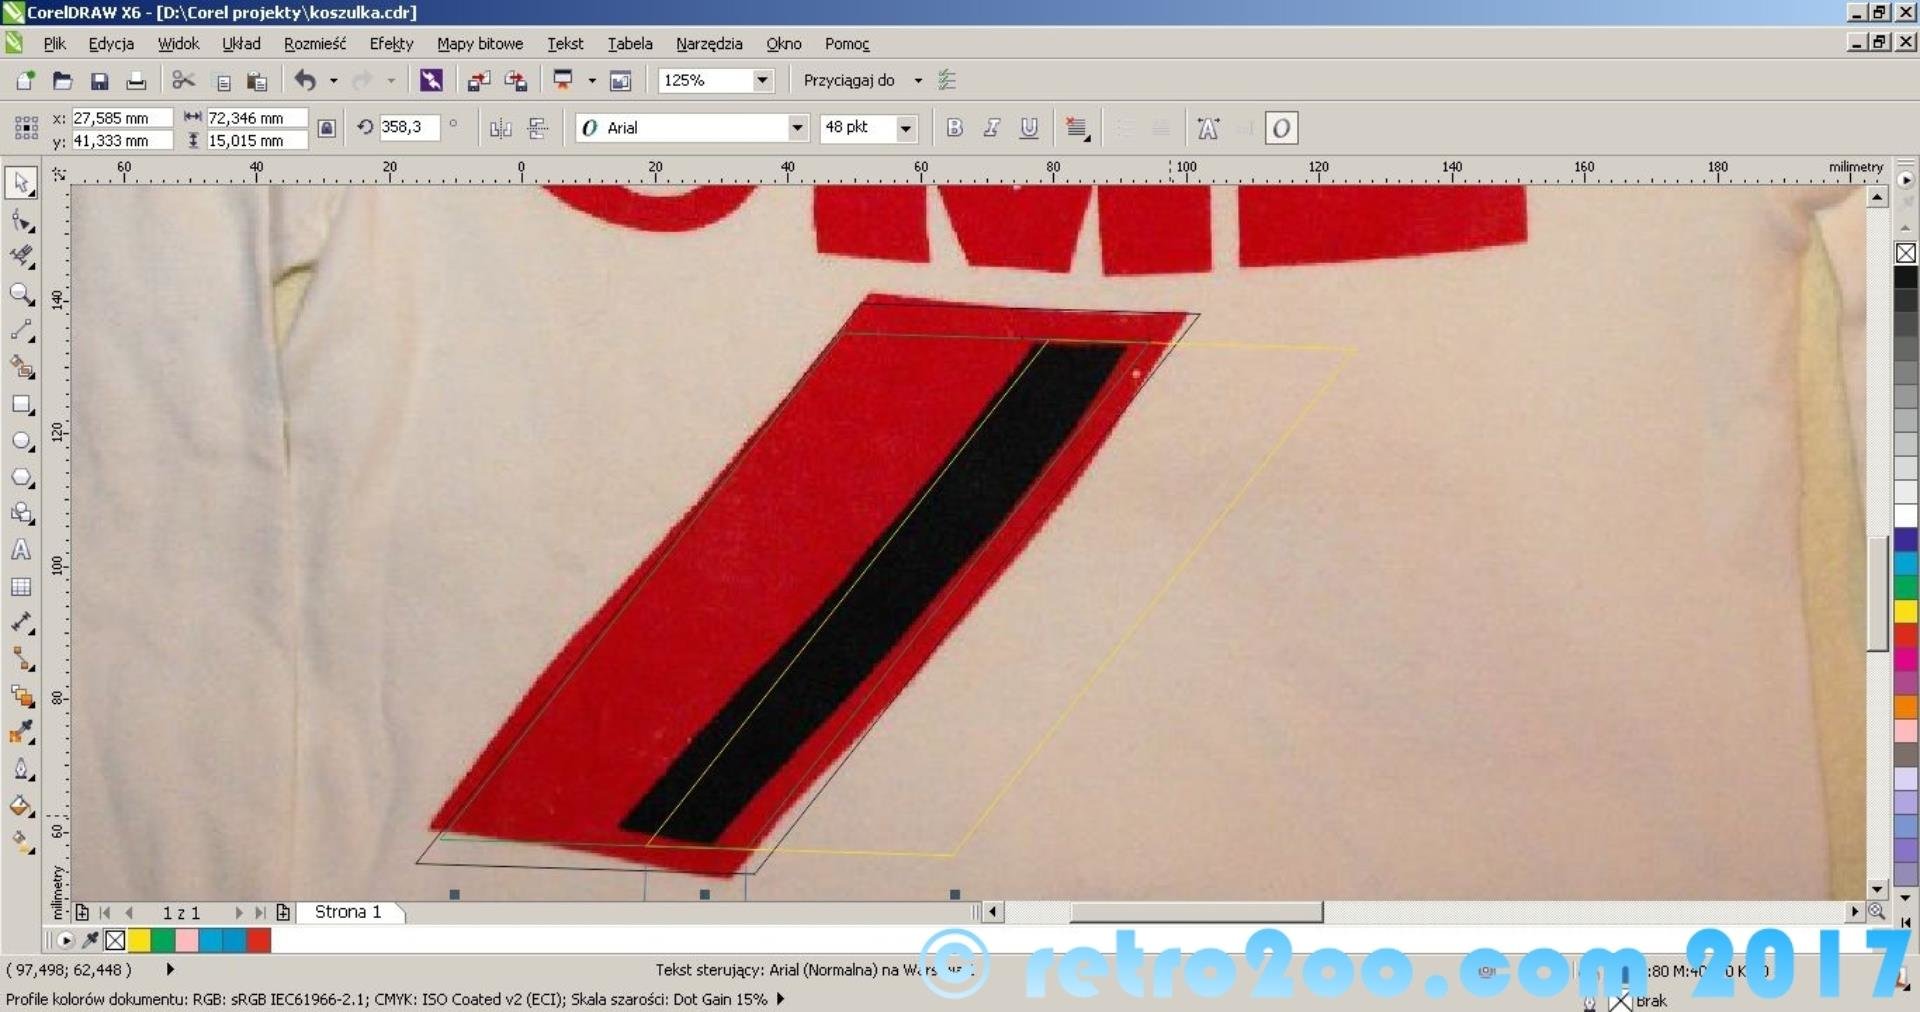Click the Undo arrow icon

point(305,81)
